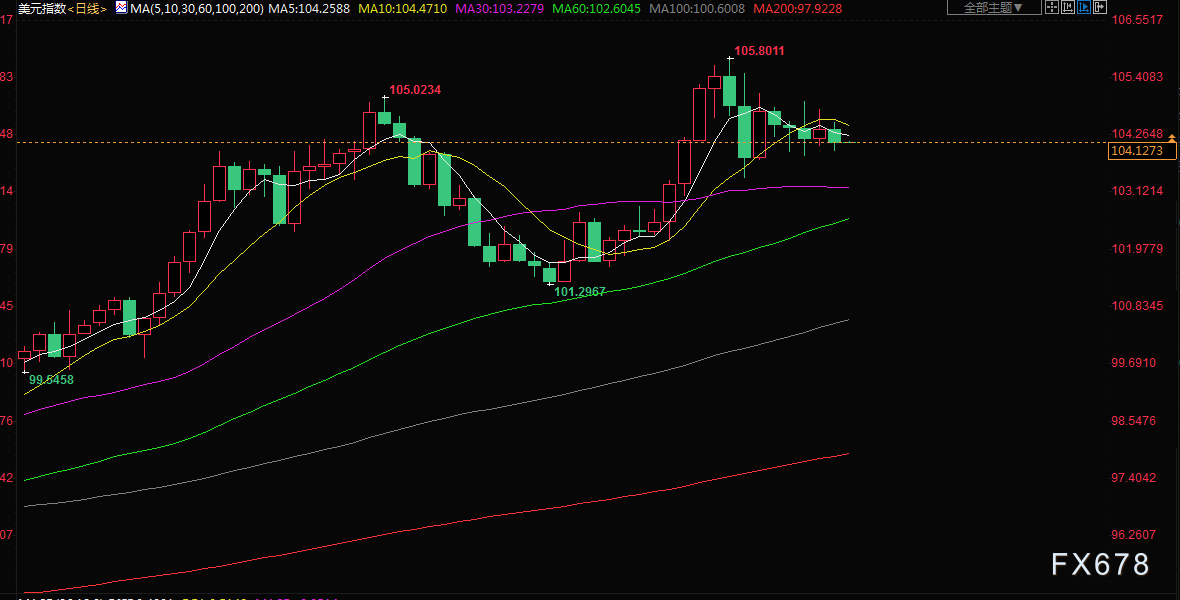The height and width of the screenshot is (600, 1180).
Task: Click the current price tag 104.1273
Action: pos(1136,151)
